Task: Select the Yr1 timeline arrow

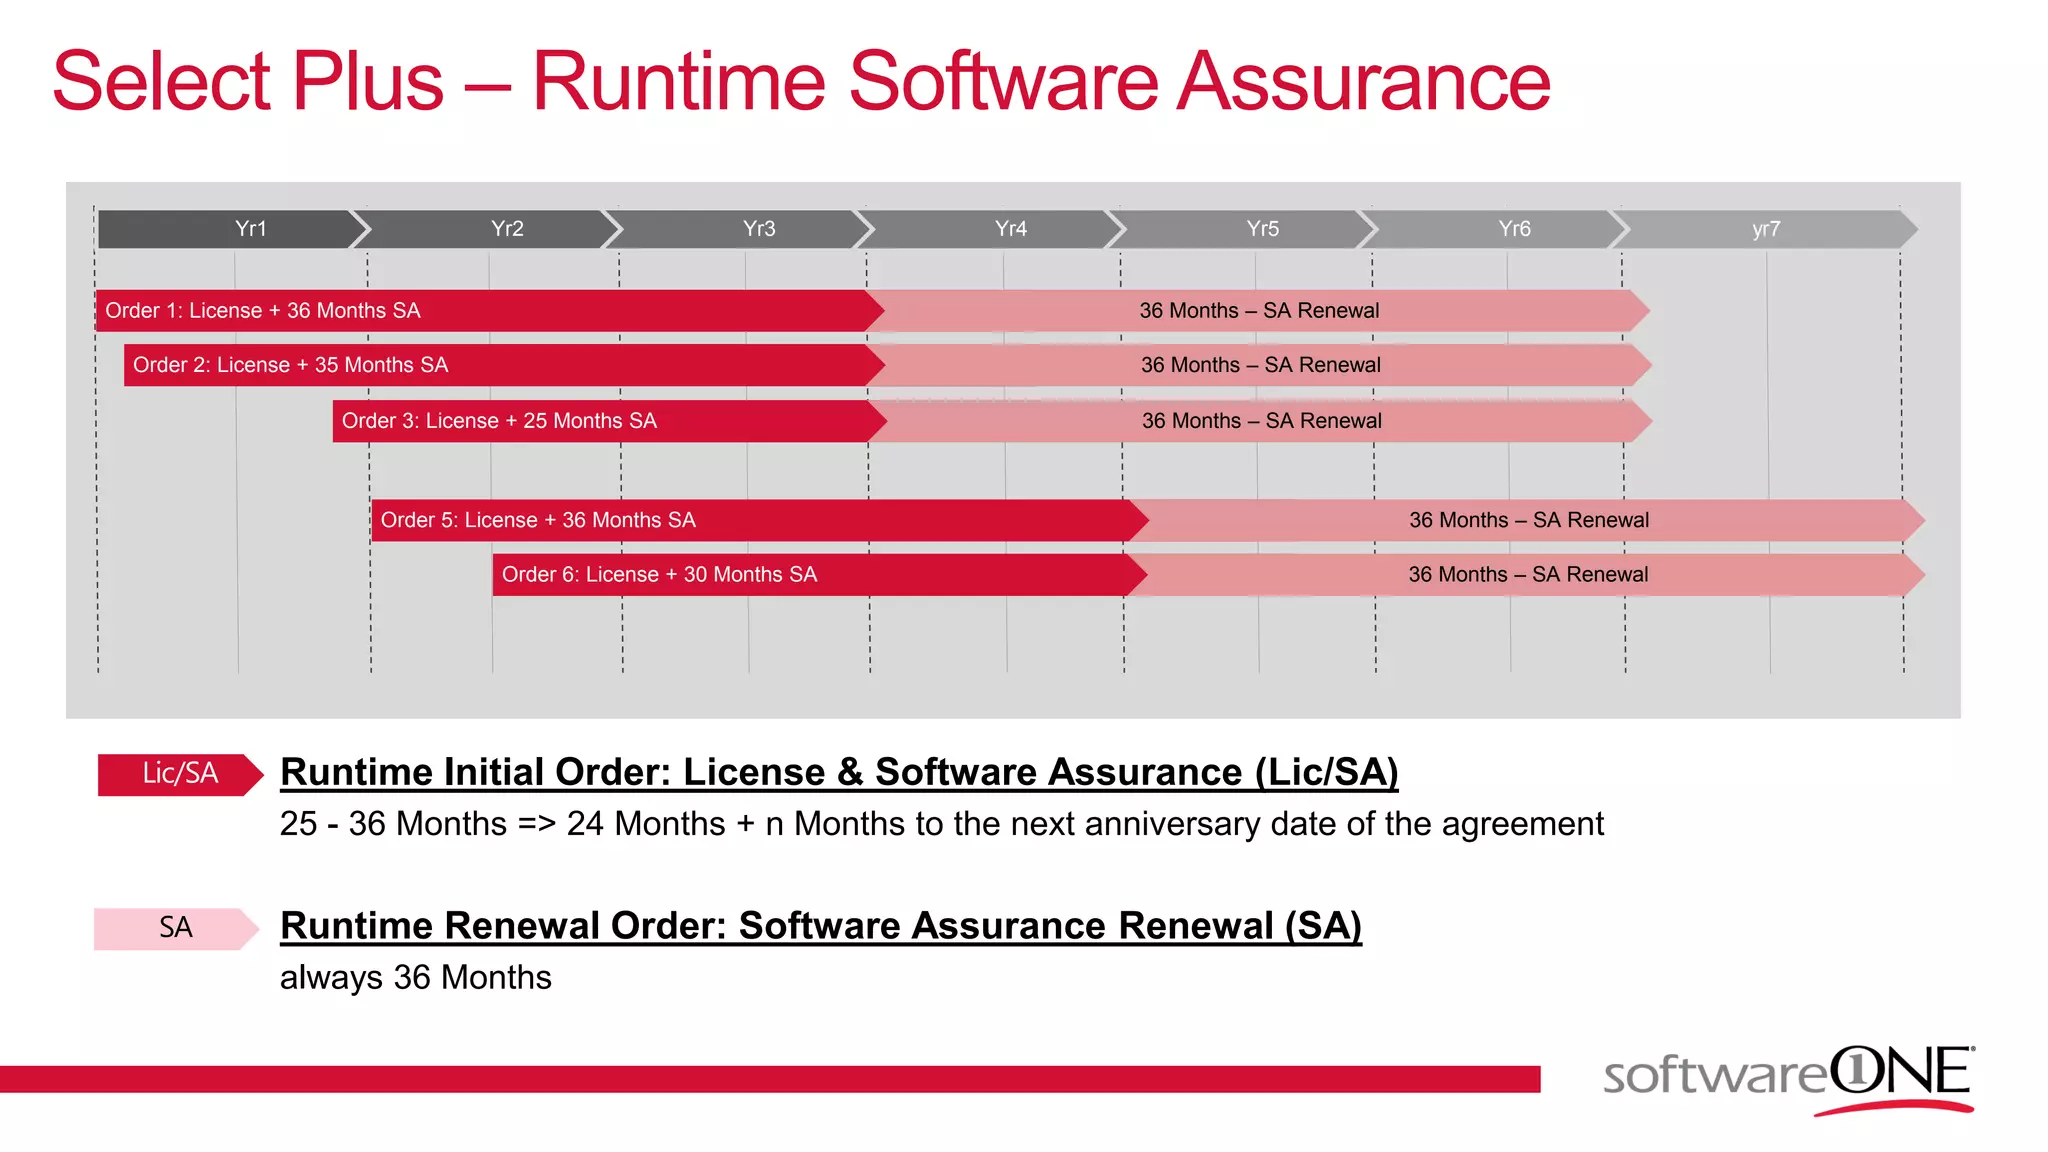Action: point(234,229)
